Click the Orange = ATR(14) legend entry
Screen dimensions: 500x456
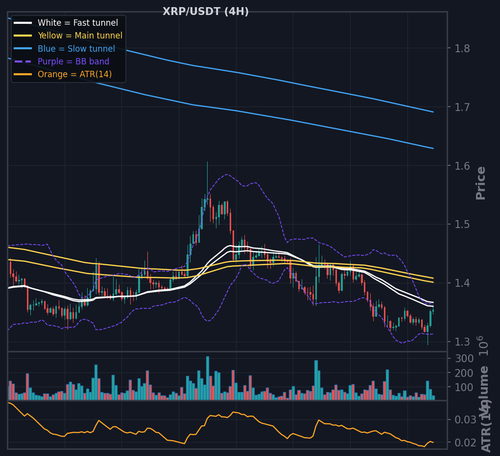(62, 74)
